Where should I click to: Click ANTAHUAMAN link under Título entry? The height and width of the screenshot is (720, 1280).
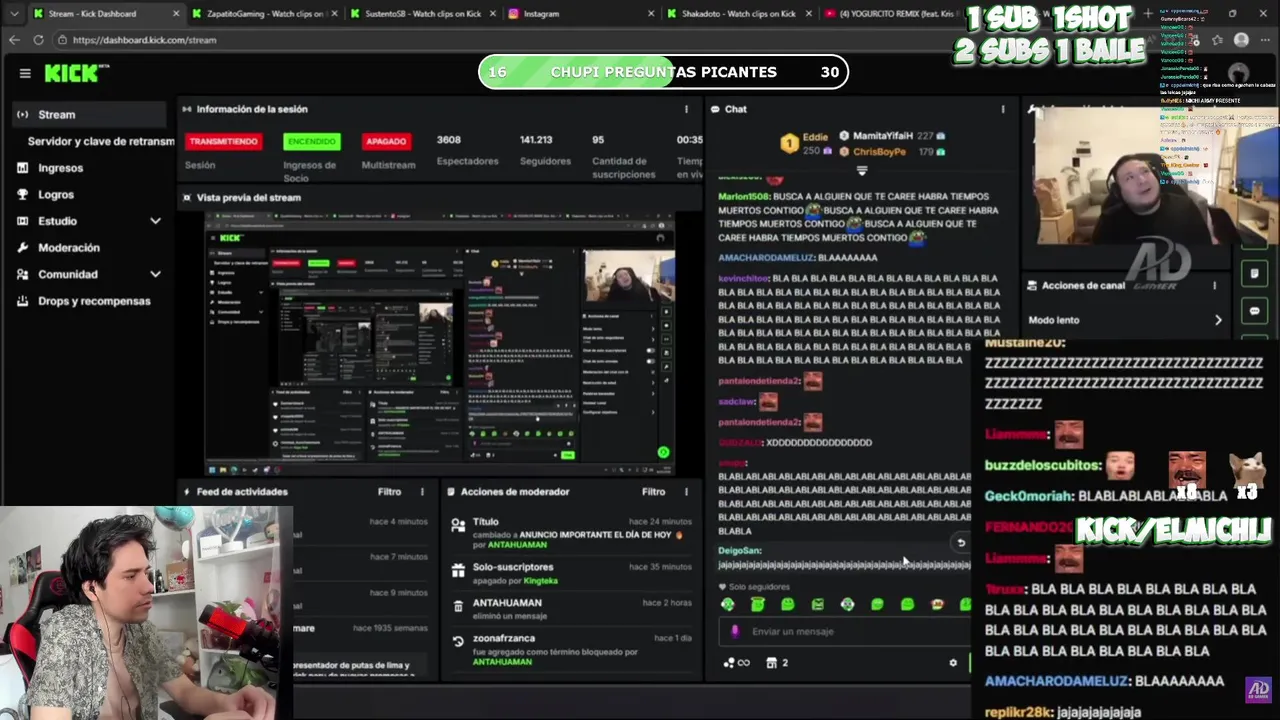[517, 545]
